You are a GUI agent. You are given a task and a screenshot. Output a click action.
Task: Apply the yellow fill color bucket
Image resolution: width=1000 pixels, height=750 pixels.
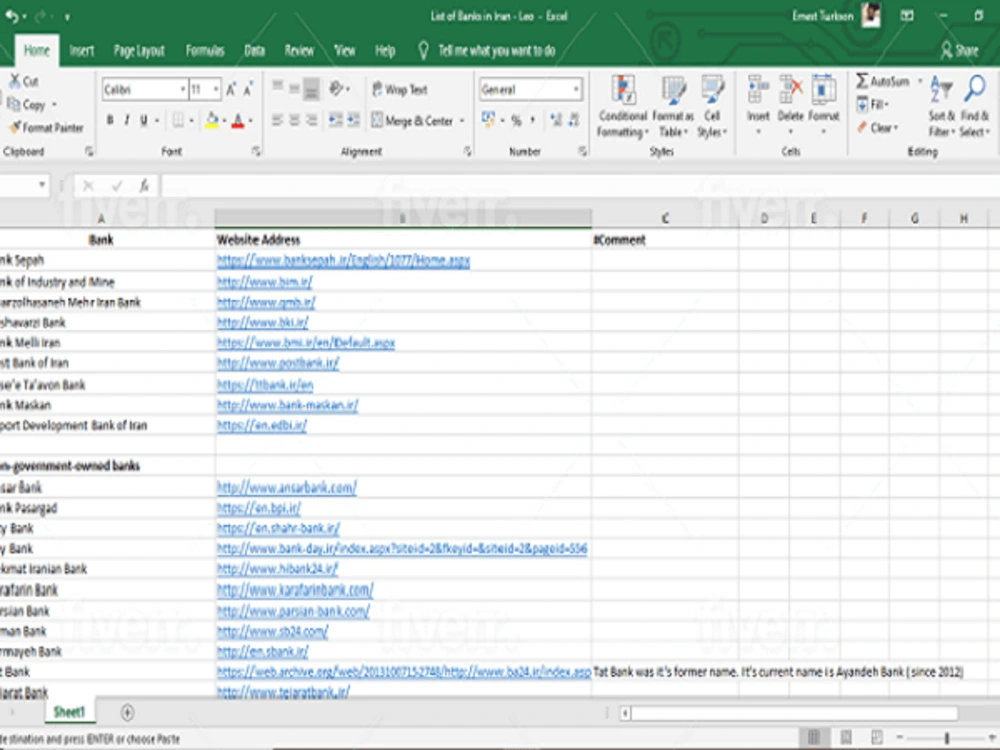[x=212, y=120]
